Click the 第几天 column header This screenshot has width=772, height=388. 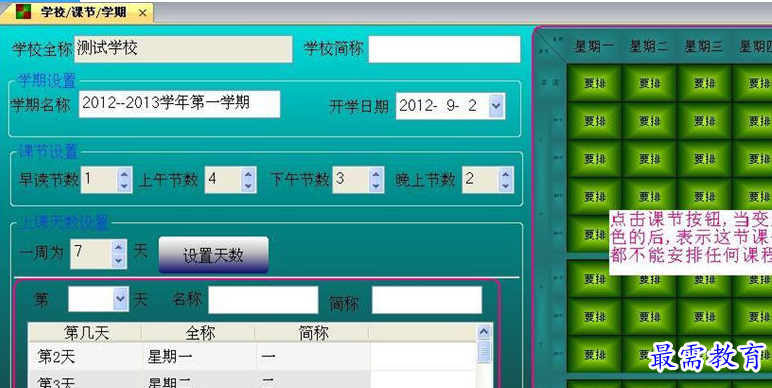tap(85, 333)
